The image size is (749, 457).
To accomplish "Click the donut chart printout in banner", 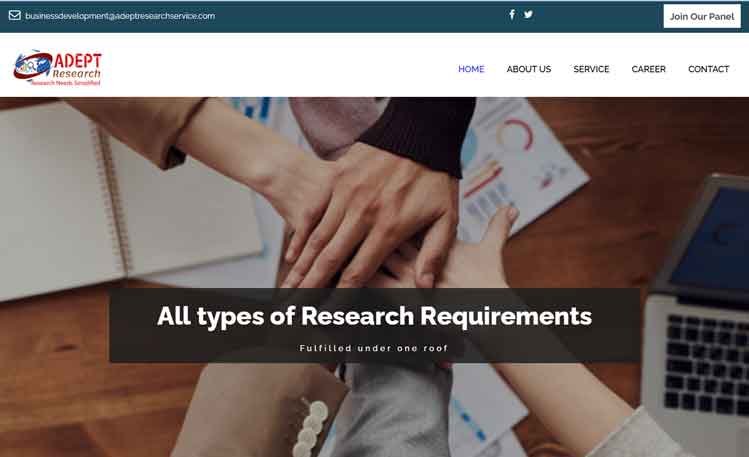I will pyautogui.click(x=515, y=135).
